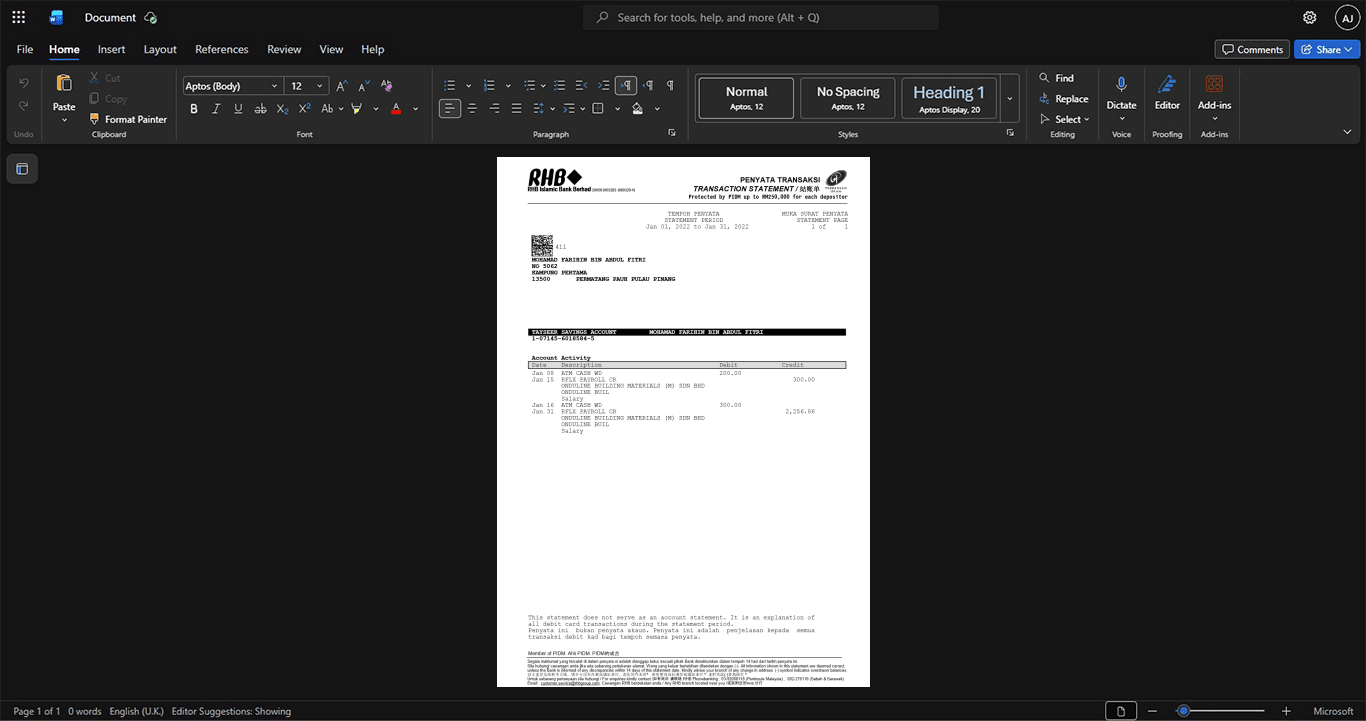Click Replace in Editing group
This screenshot has width=1366, height=721.
pyautogui.click(x=1064, y=99)
